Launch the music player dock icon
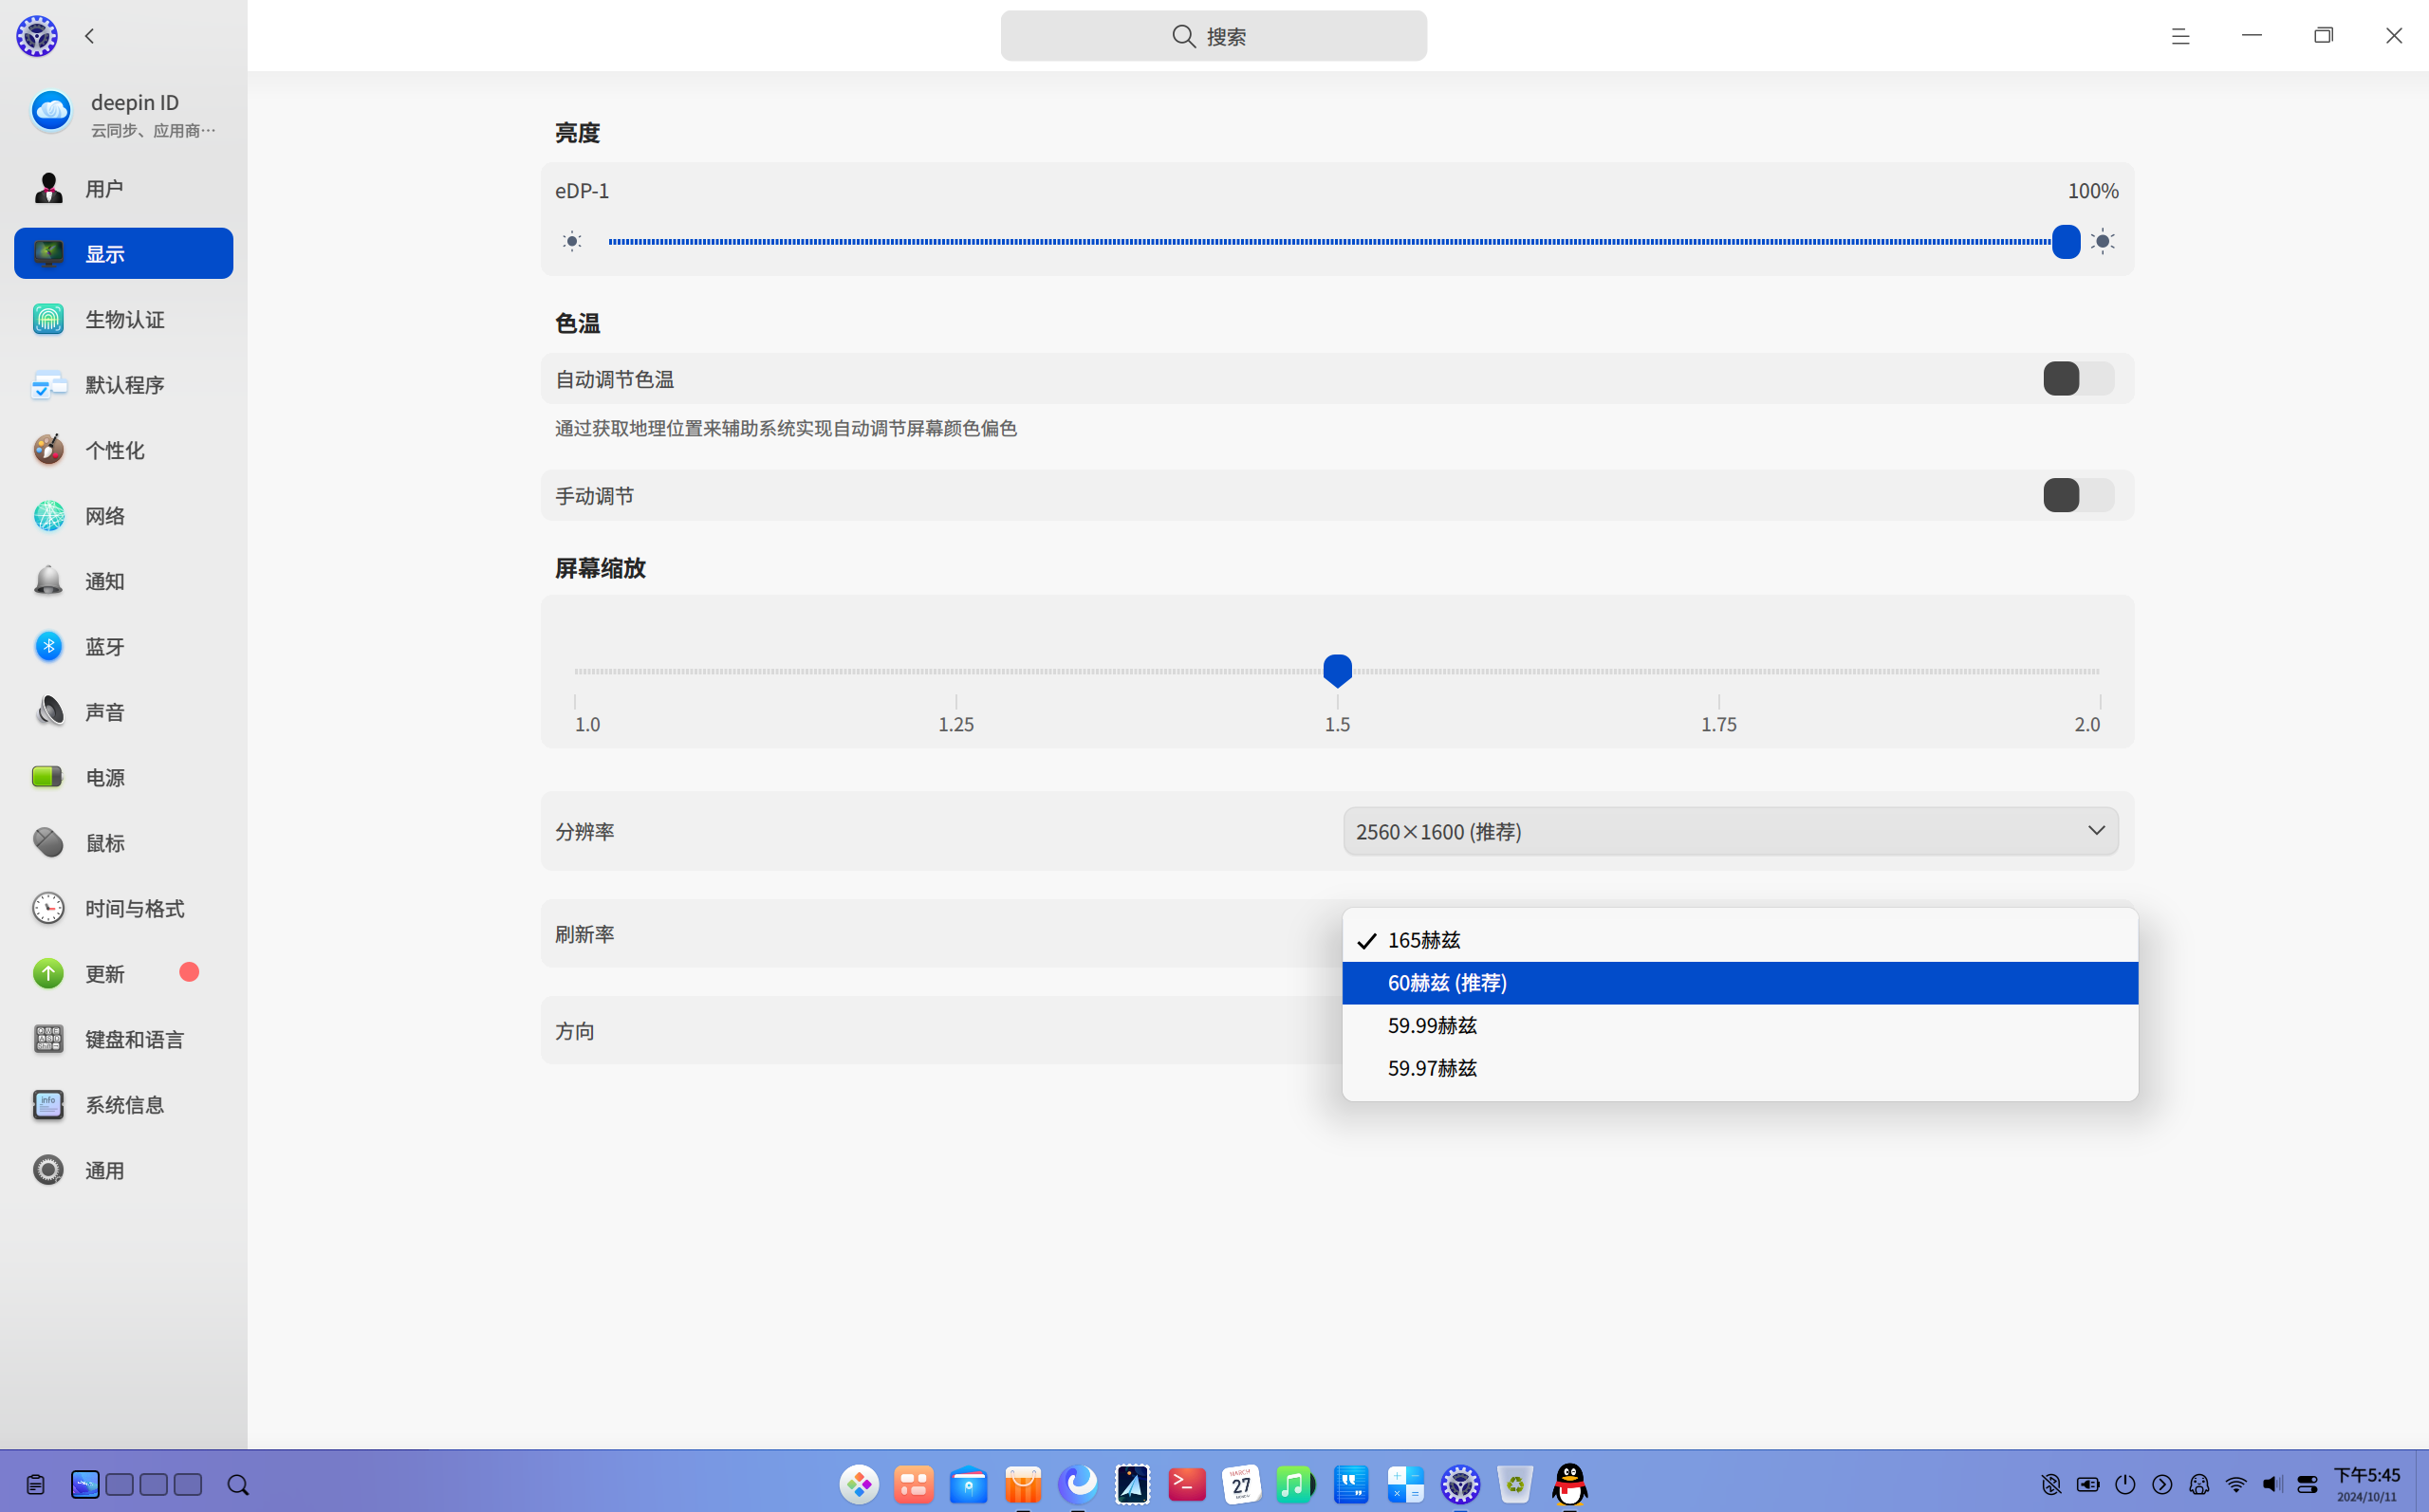This screenshot has width=2429, height=1512. (1296, 1484)
